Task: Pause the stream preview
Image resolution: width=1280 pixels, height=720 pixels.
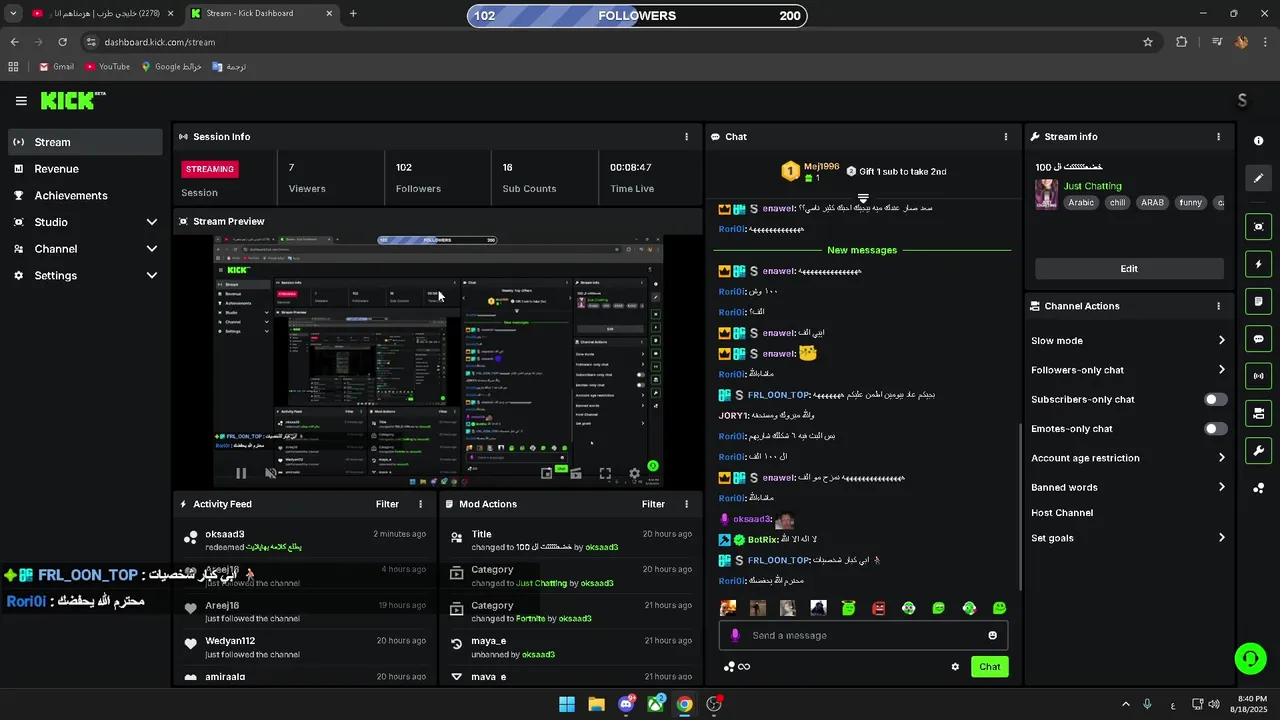Action: coord(241,473)
